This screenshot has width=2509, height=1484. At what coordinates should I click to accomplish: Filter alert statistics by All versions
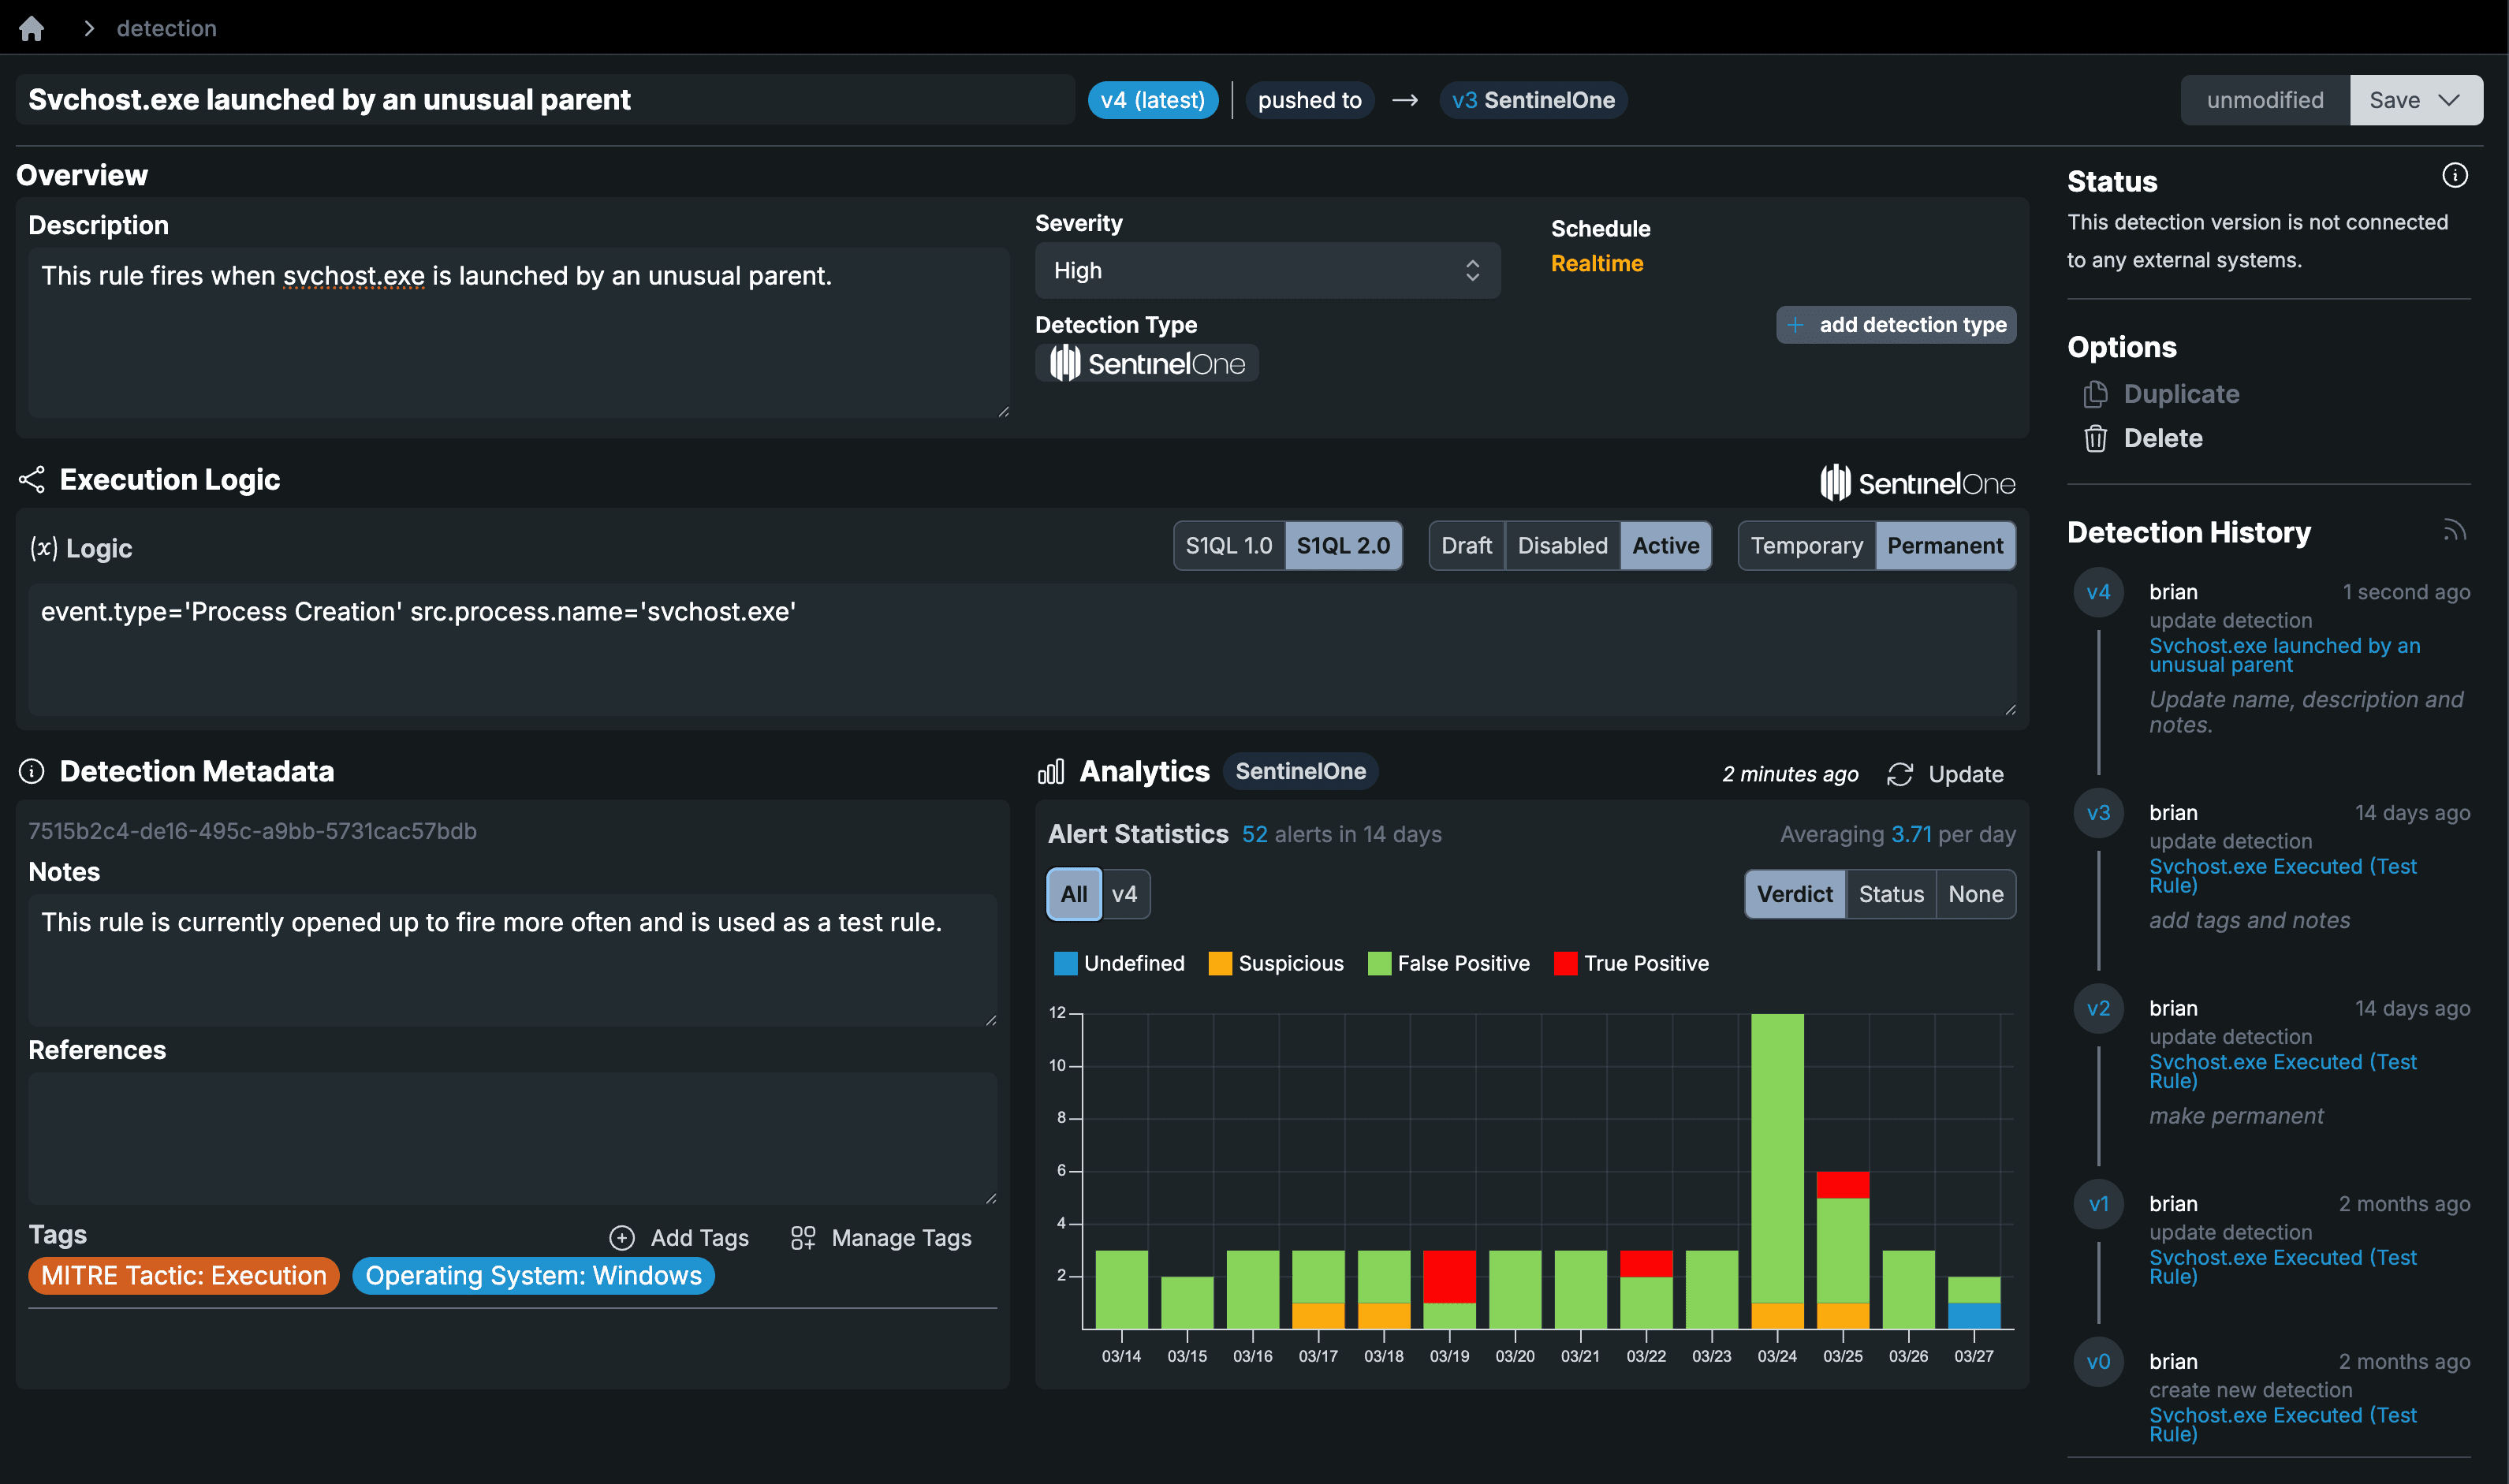pos(1074,894)
